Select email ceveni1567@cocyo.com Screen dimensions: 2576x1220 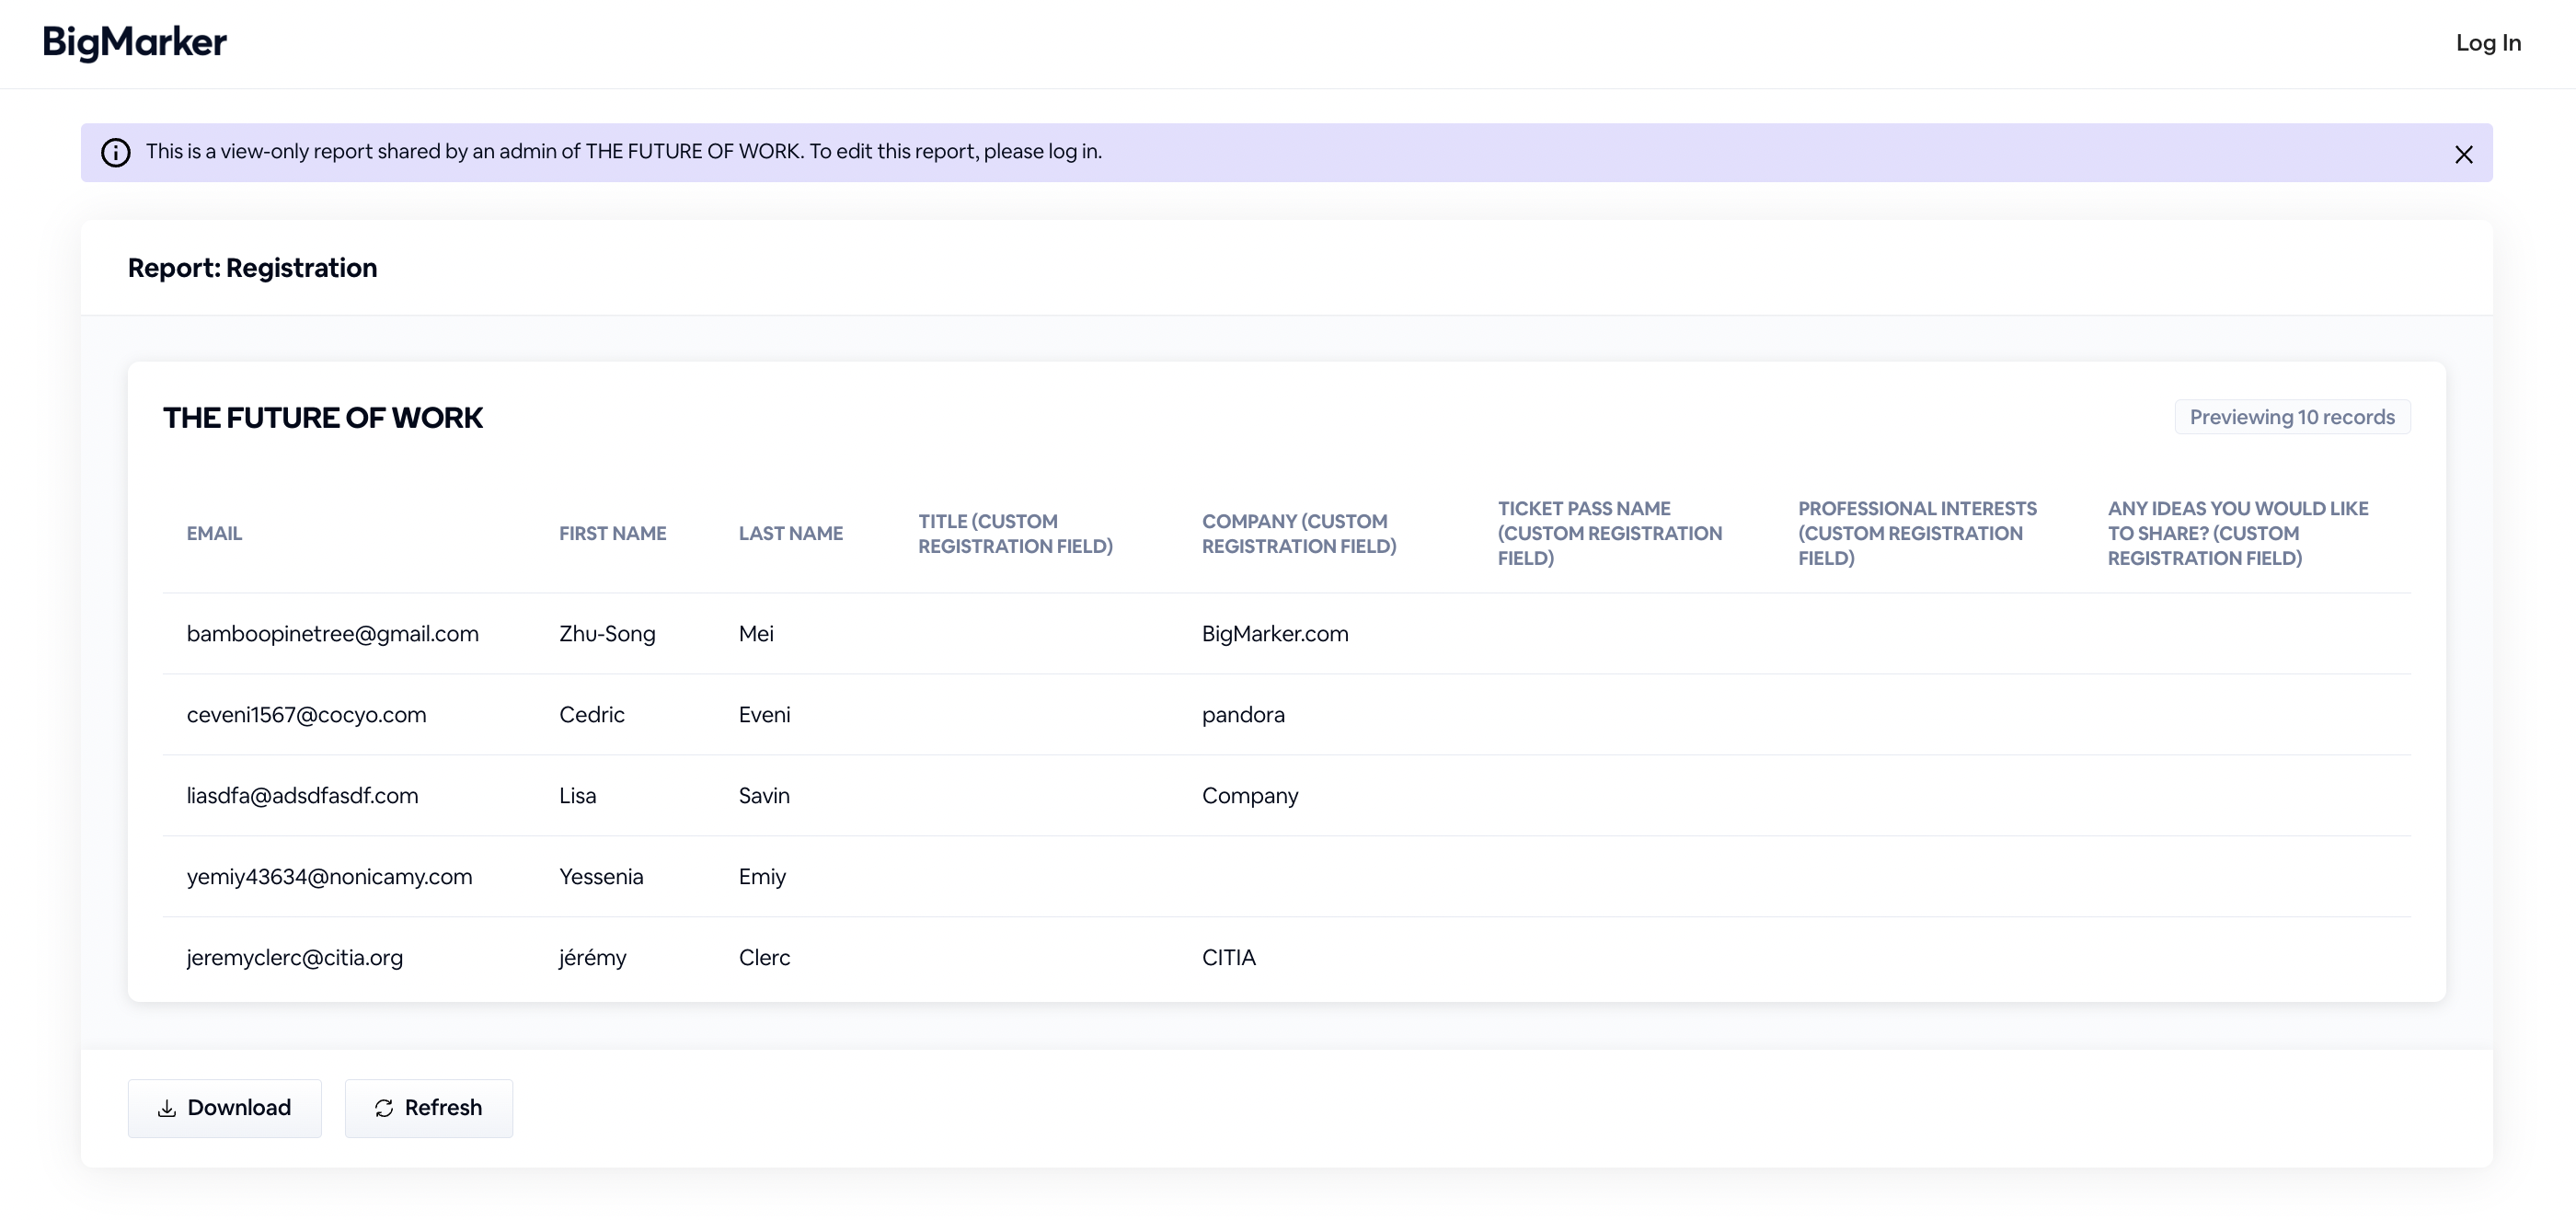click(x=306, y=715)
